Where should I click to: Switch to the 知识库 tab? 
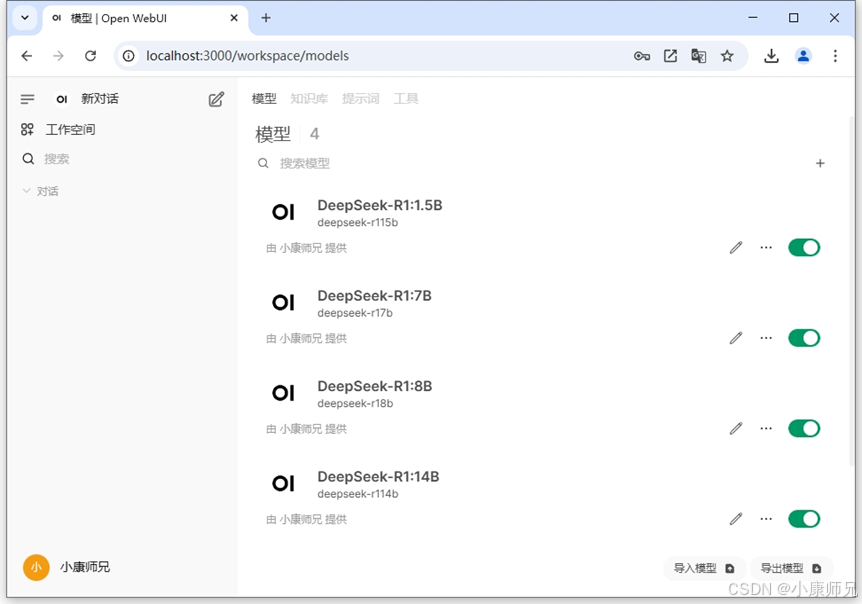click(309, 98)
